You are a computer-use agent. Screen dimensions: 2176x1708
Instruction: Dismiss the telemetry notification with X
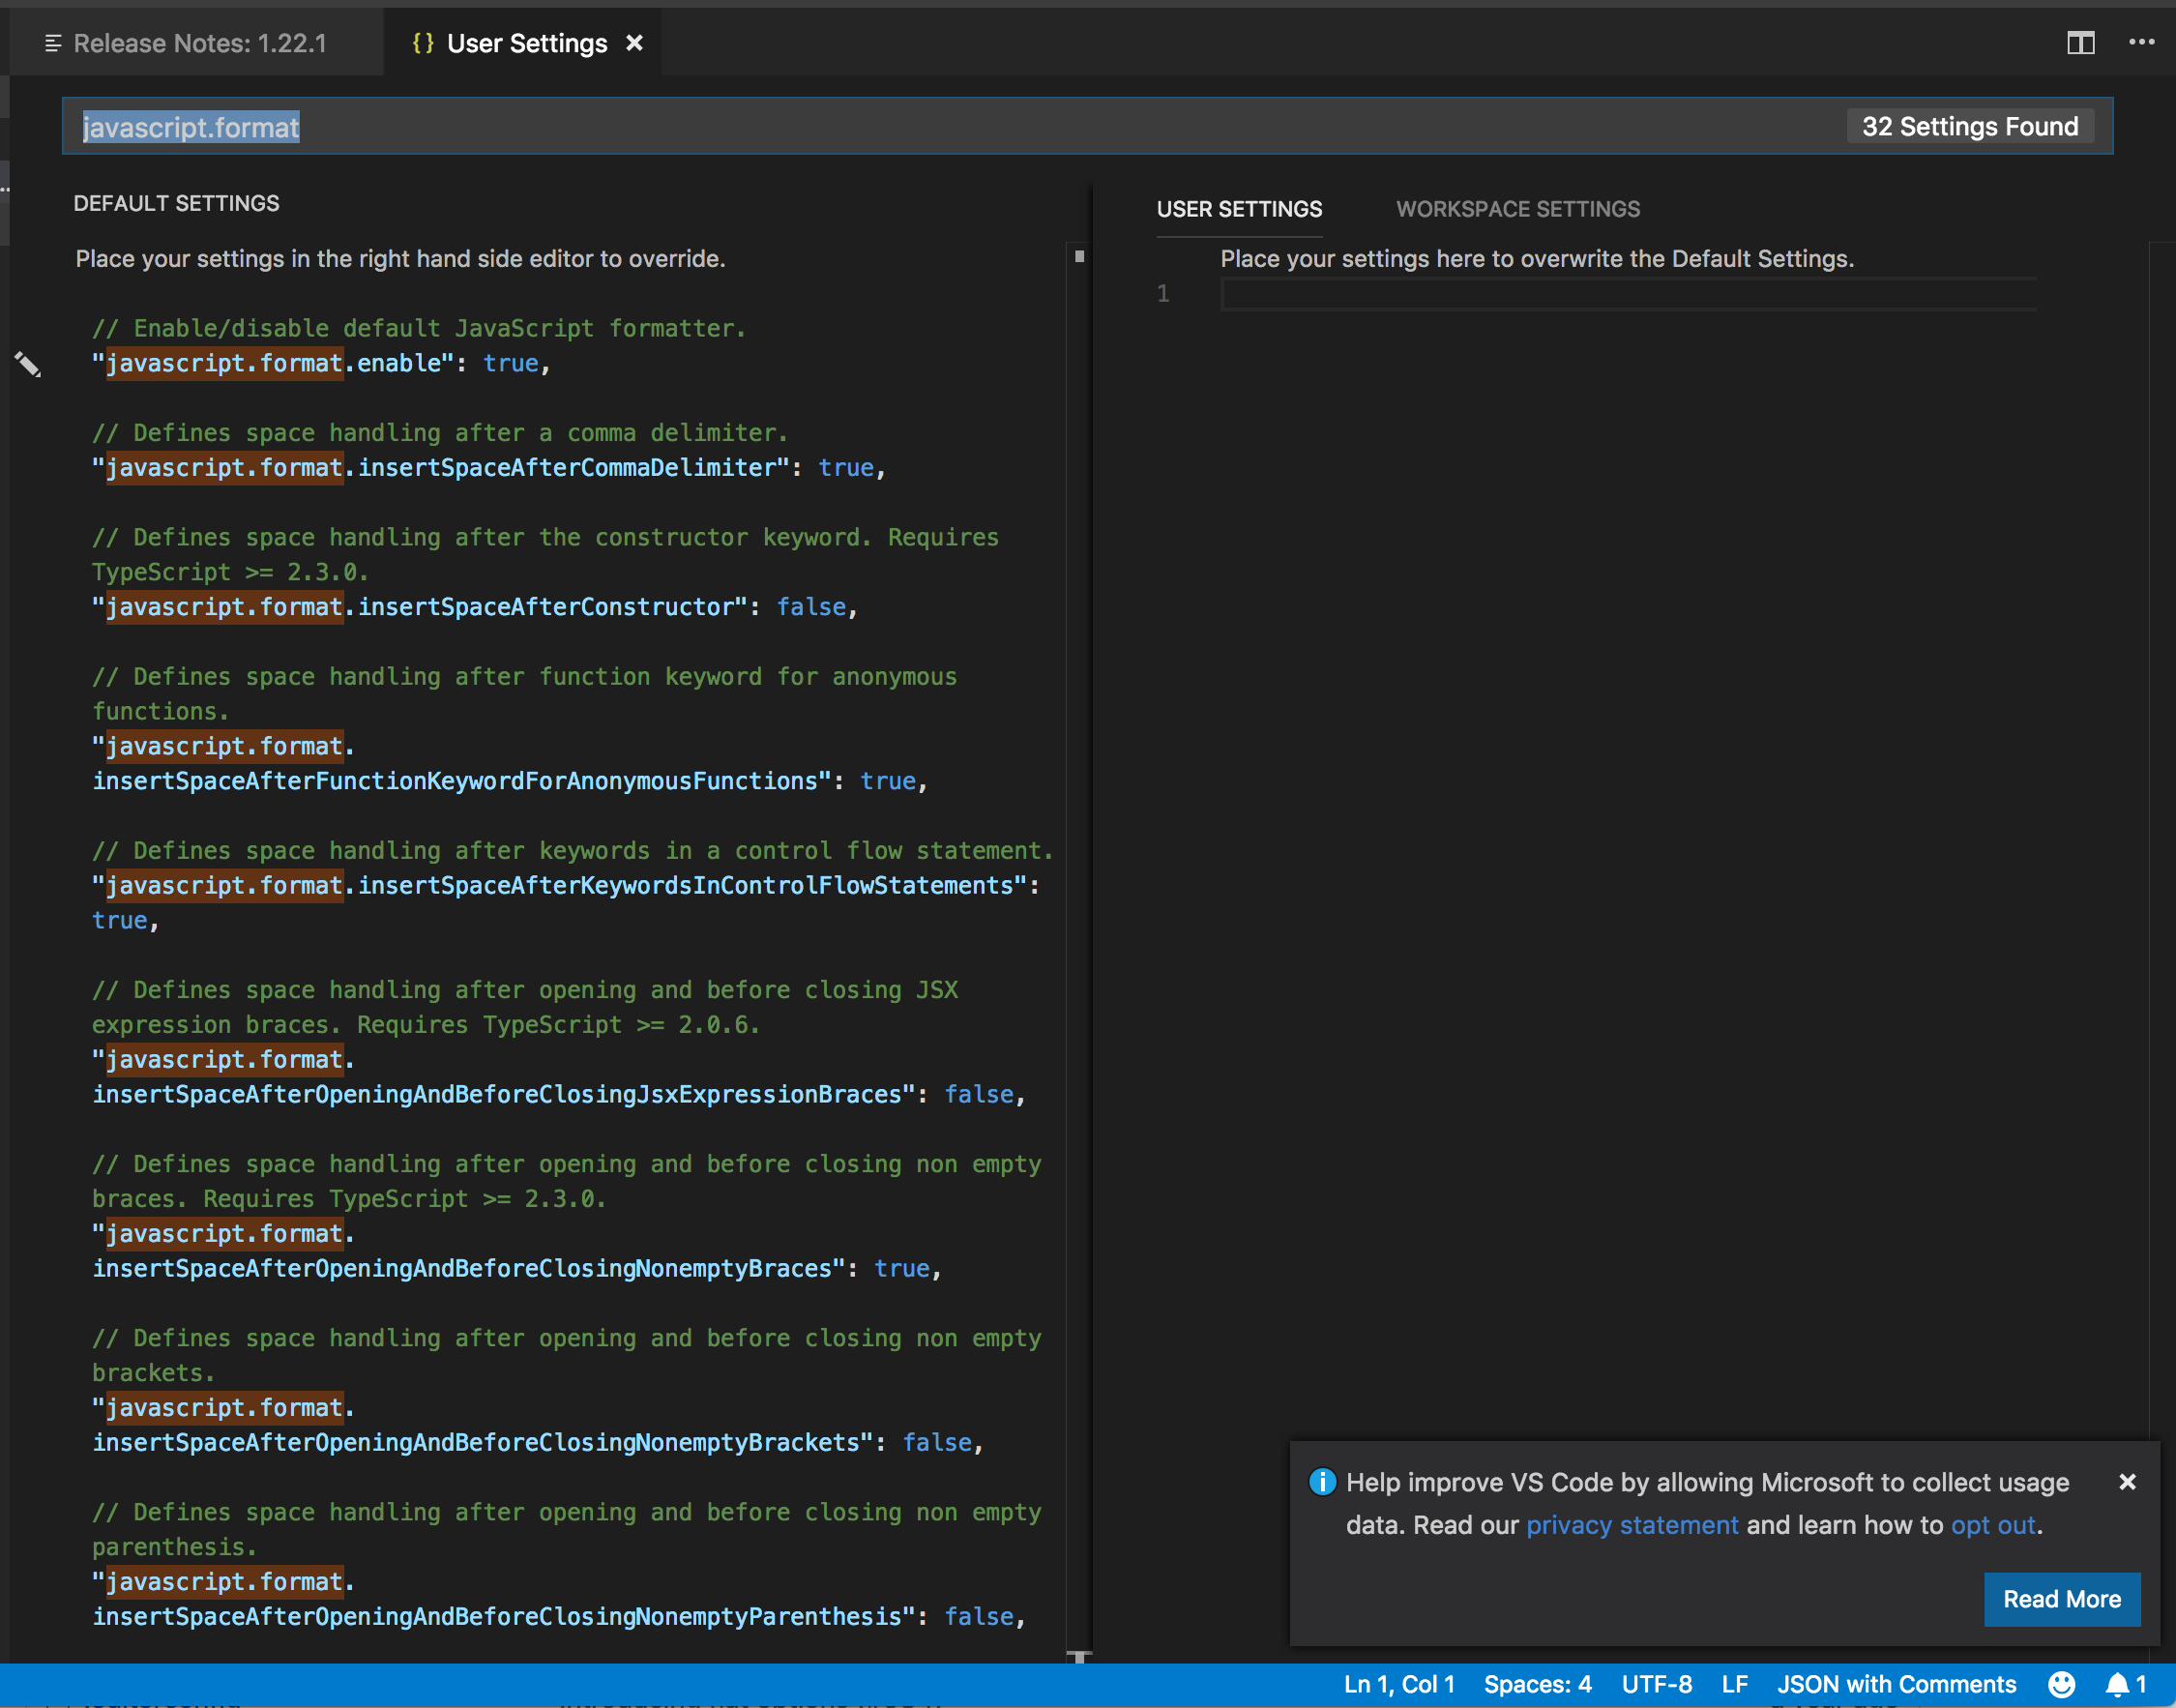point(2127,1482)
